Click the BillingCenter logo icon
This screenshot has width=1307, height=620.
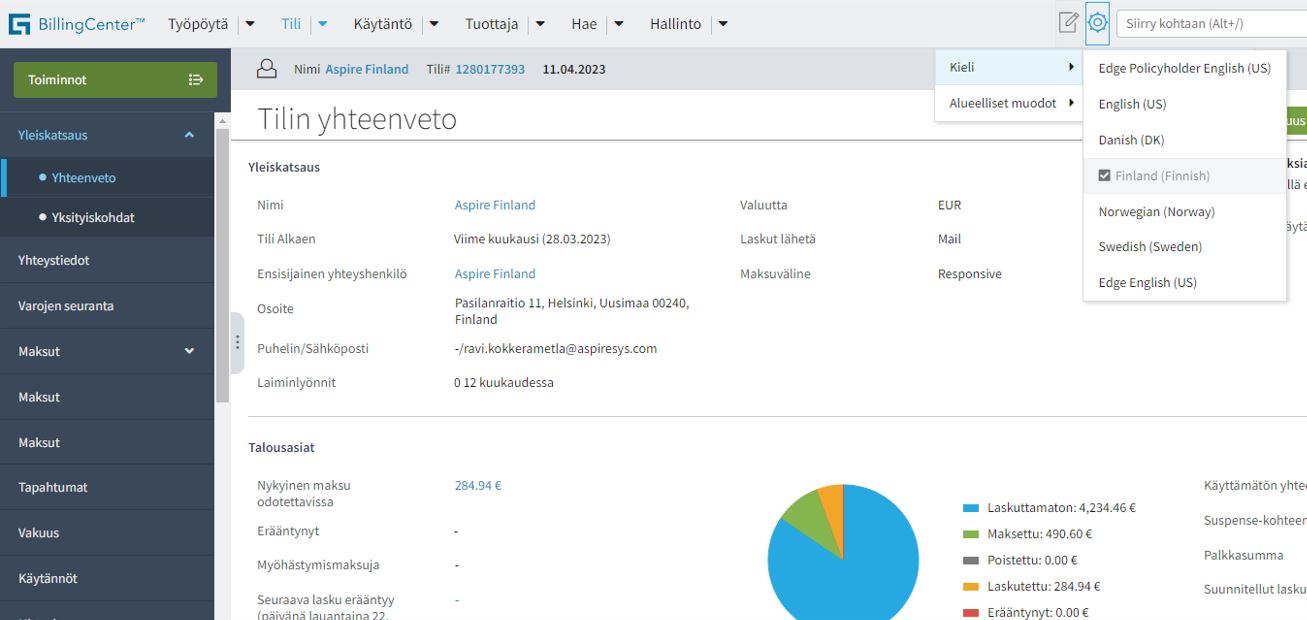[x=19, y=24]
